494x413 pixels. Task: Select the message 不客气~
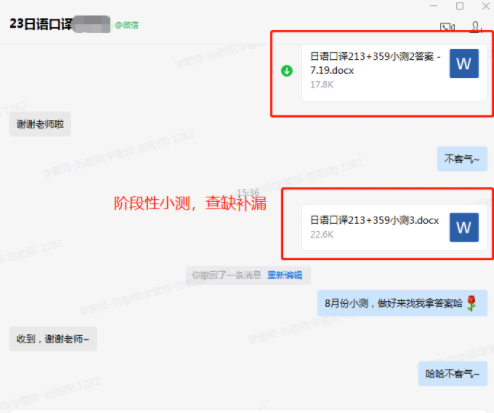[x=462, y=159]
